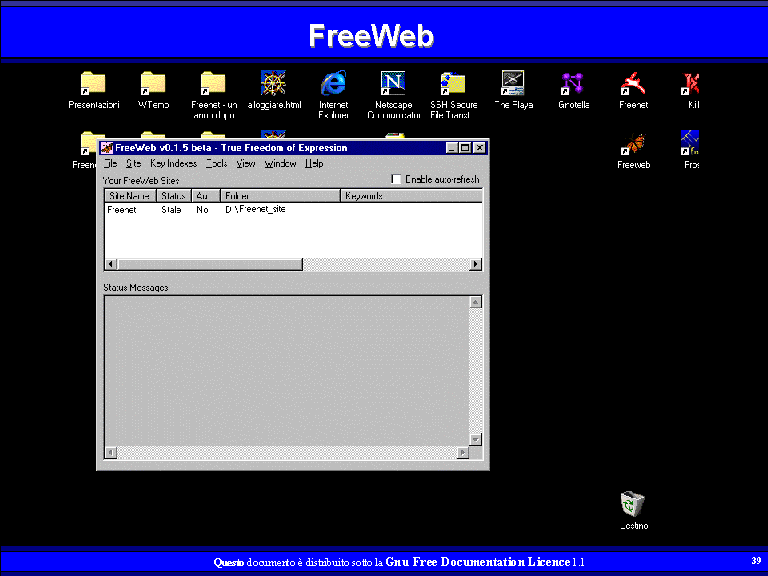Click the Au column header
The width and height of the screenshot is (768, 576).
tap(206, 196)
